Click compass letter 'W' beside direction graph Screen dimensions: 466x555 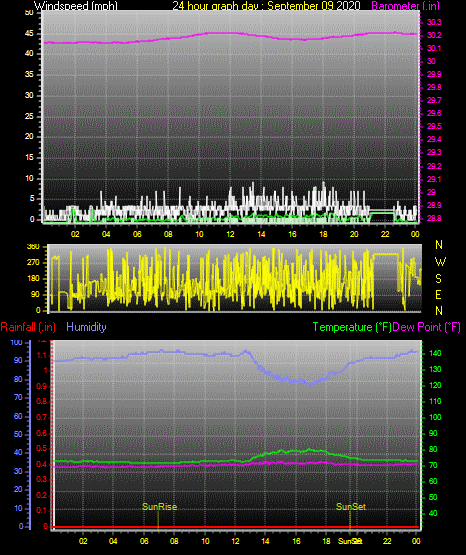click(x=440, y=262)
